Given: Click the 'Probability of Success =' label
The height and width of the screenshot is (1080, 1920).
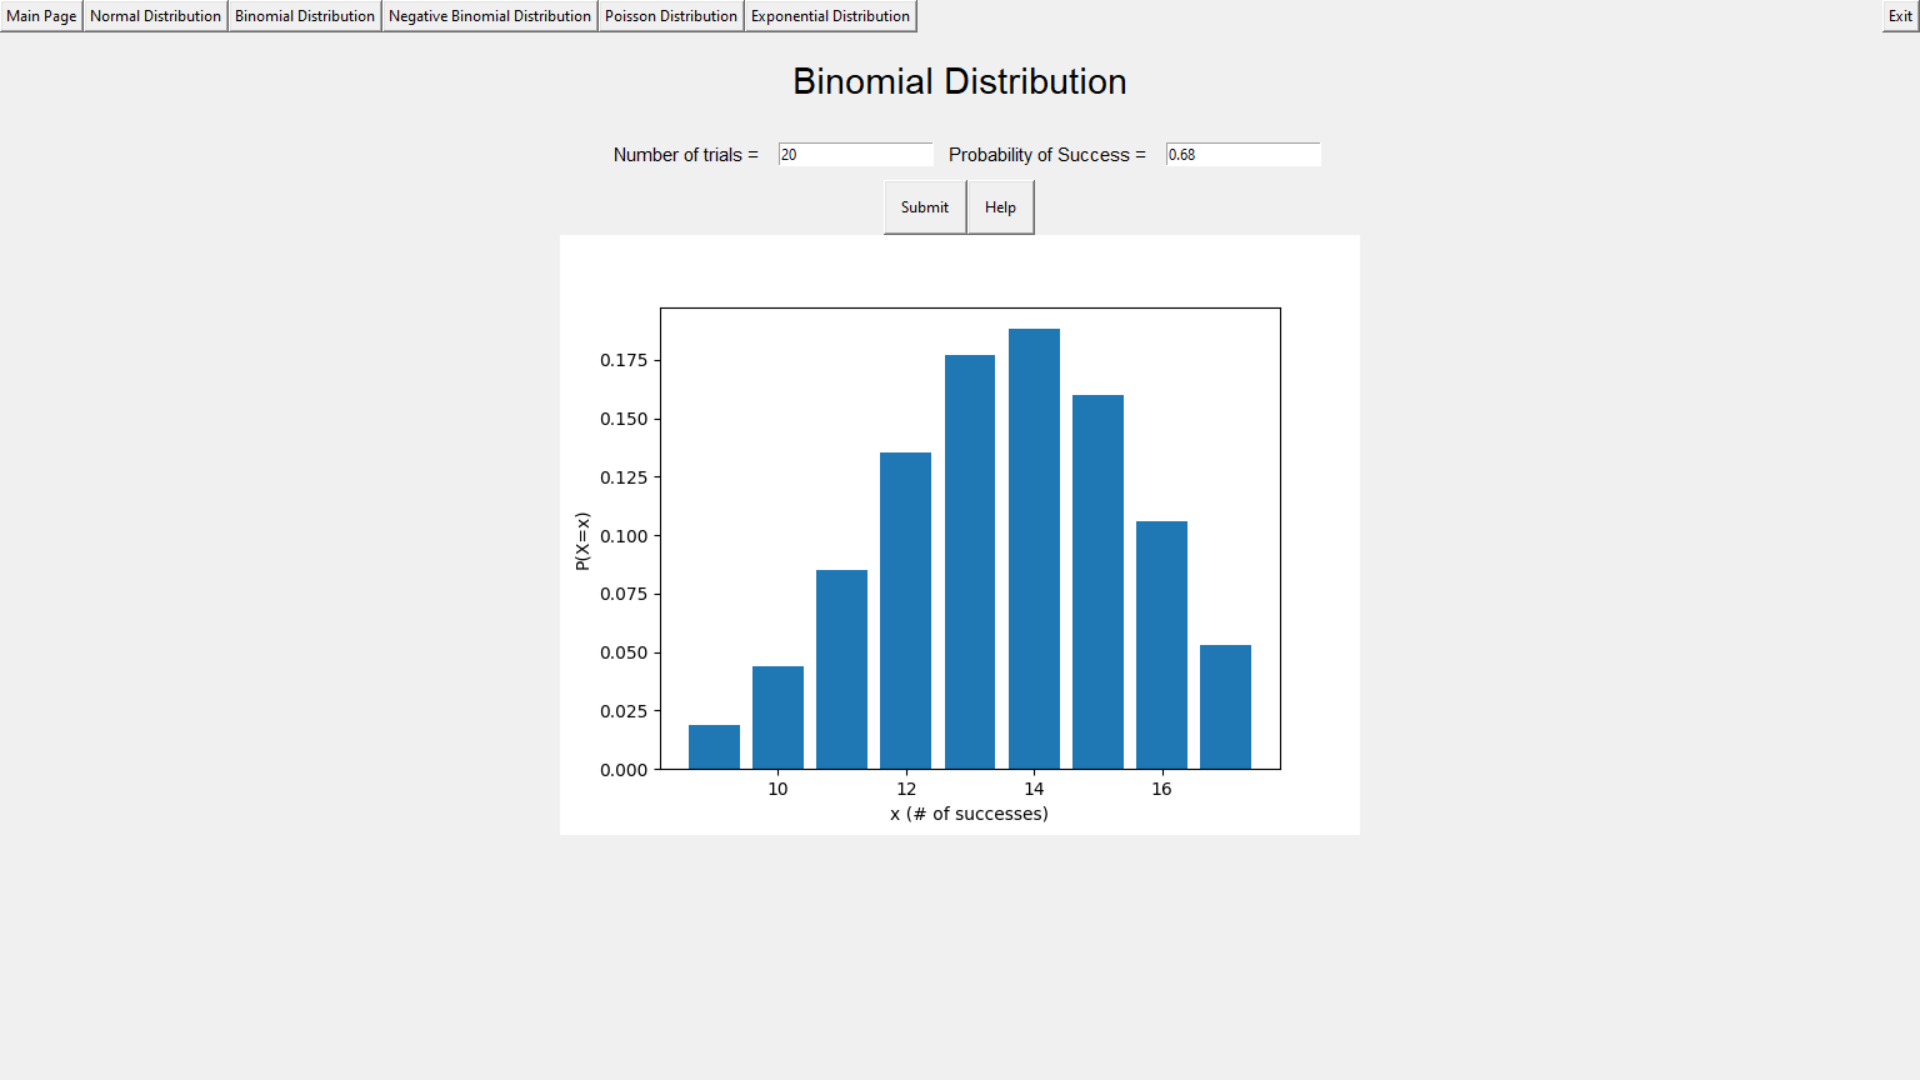Looking at the screenshot, I should pyautogui.click(x=1047, y=155).
